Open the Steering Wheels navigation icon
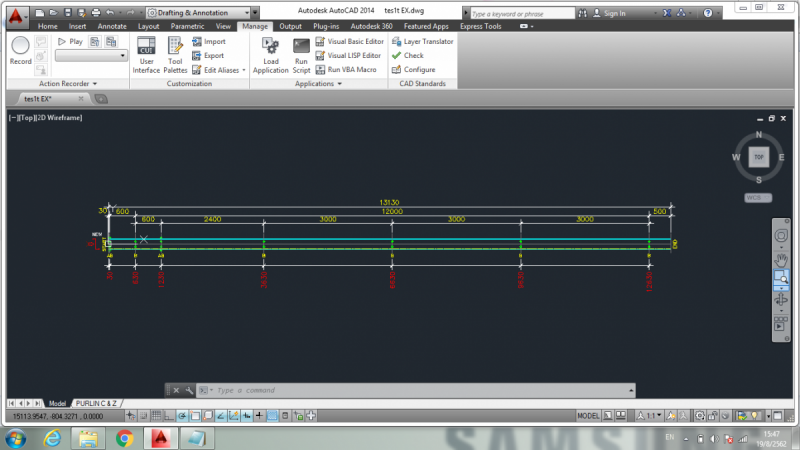 click(x=781, y=236)
